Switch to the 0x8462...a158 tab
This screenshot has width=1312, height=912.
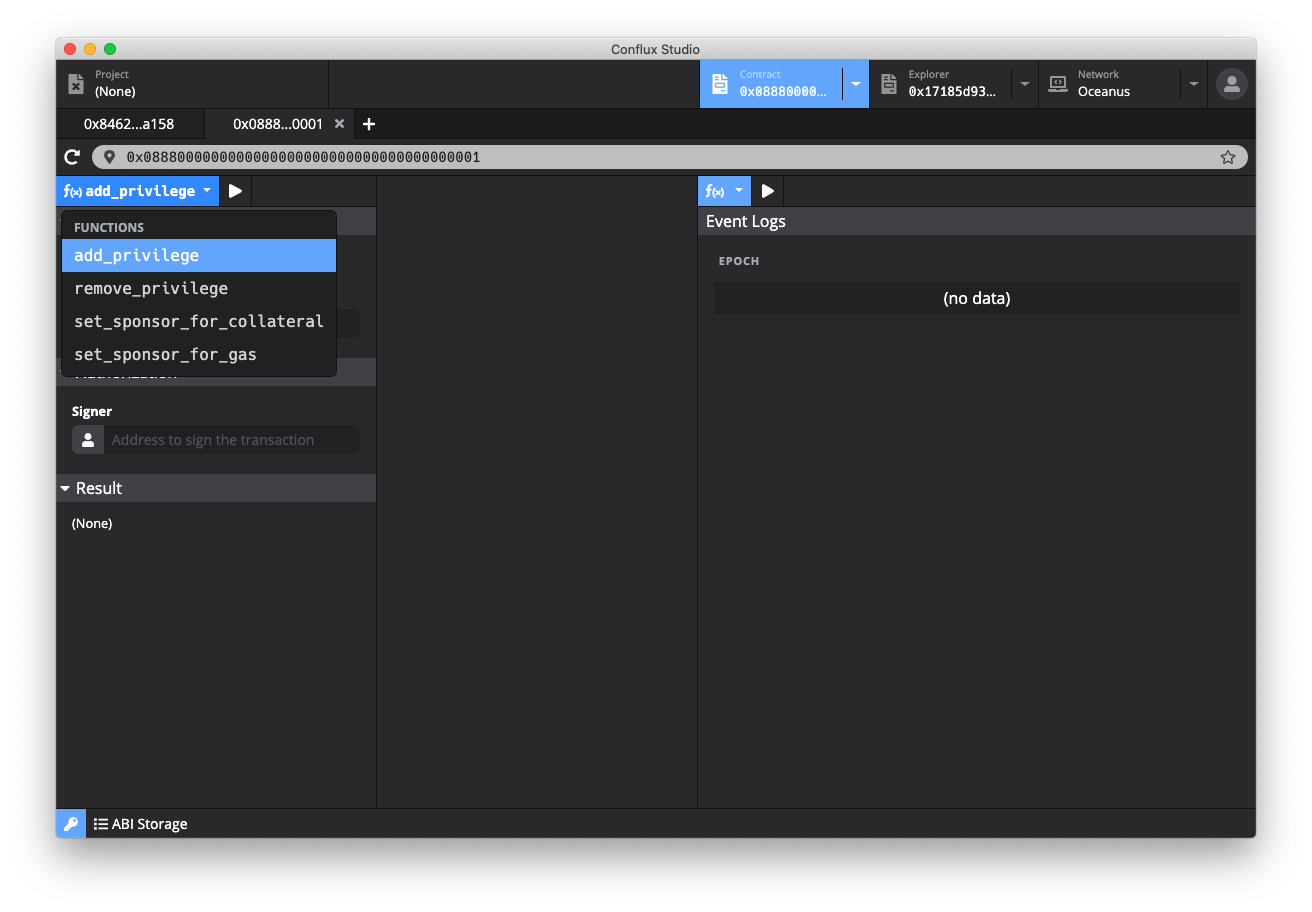(129, 124)
